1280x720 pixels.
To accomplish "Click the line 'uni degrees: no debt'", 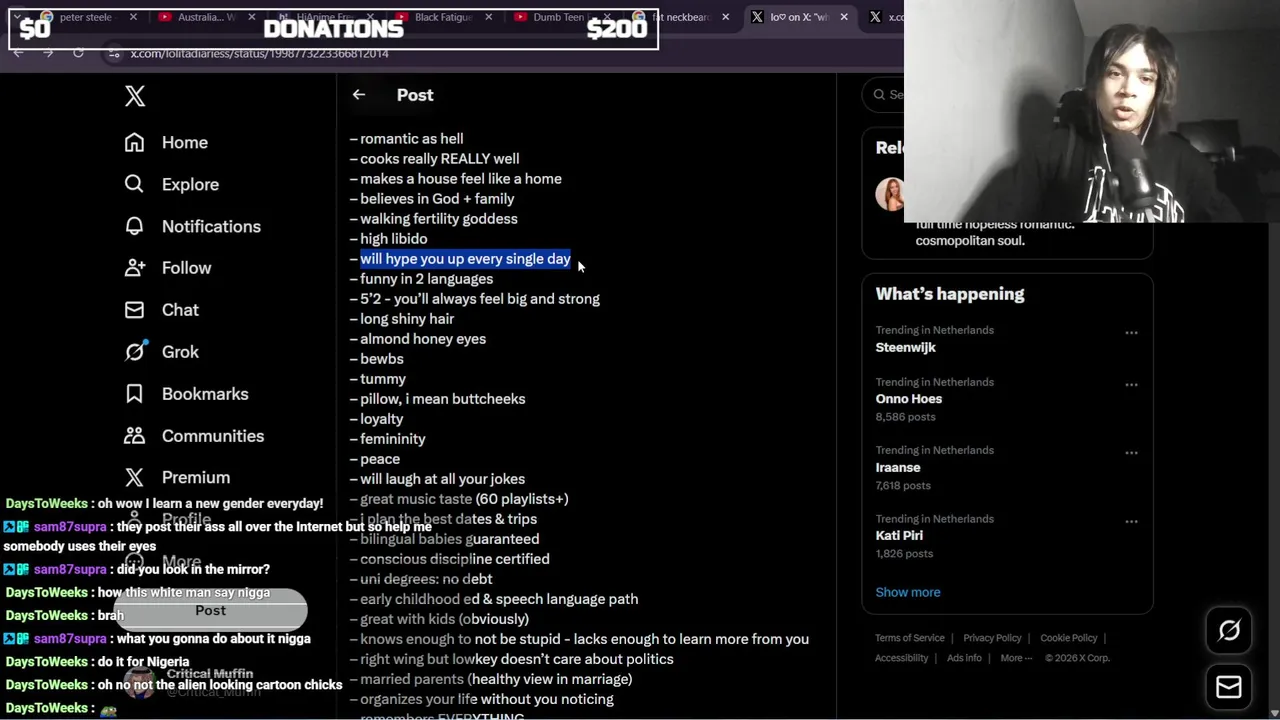I will click(426, 579).
